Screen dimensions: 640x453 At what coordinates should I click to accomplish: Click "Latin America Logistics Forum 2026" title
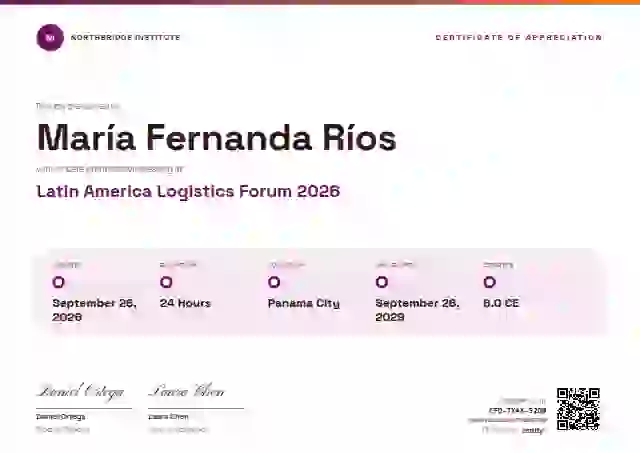188,191
